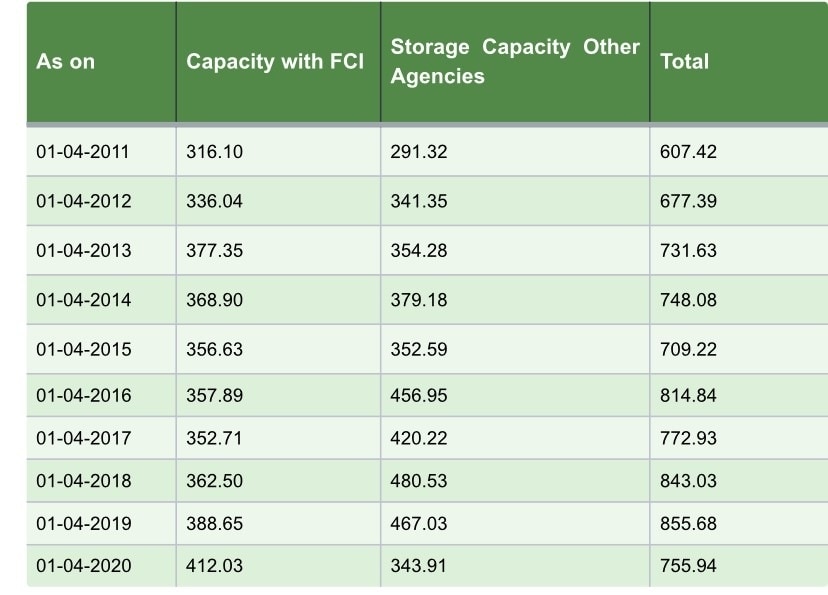Click the 772.93 total value
The image size is (828, 595).
pos(689,438)
